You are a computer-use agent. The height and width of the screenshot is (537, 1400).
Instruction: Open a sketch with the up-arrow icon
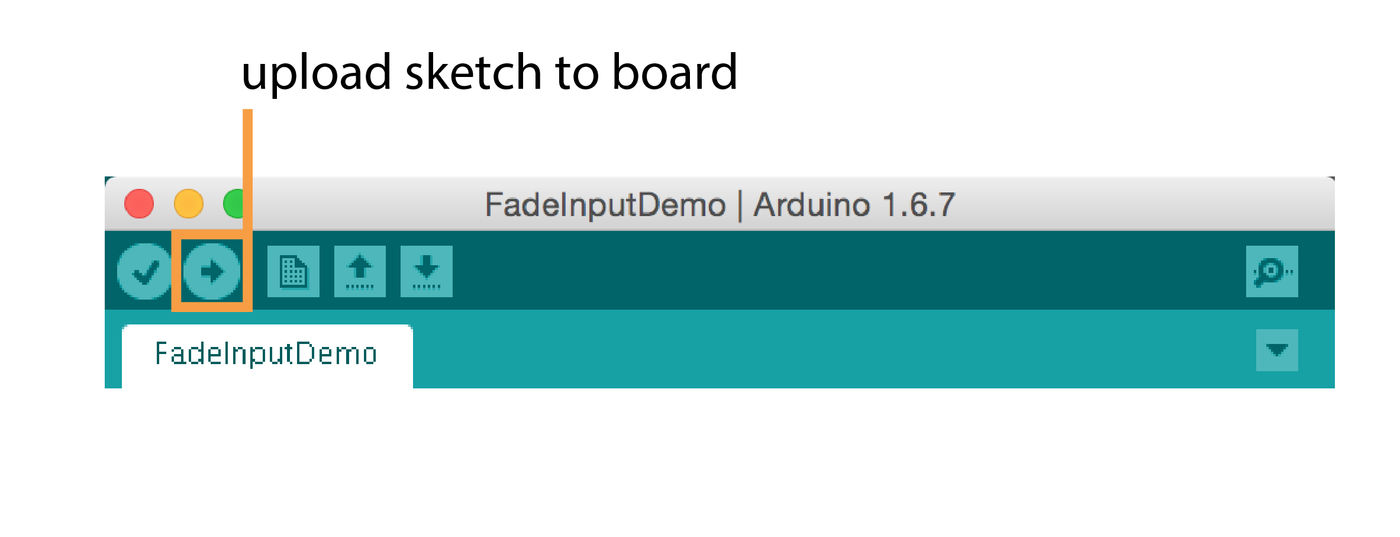(x=360, y=272)
